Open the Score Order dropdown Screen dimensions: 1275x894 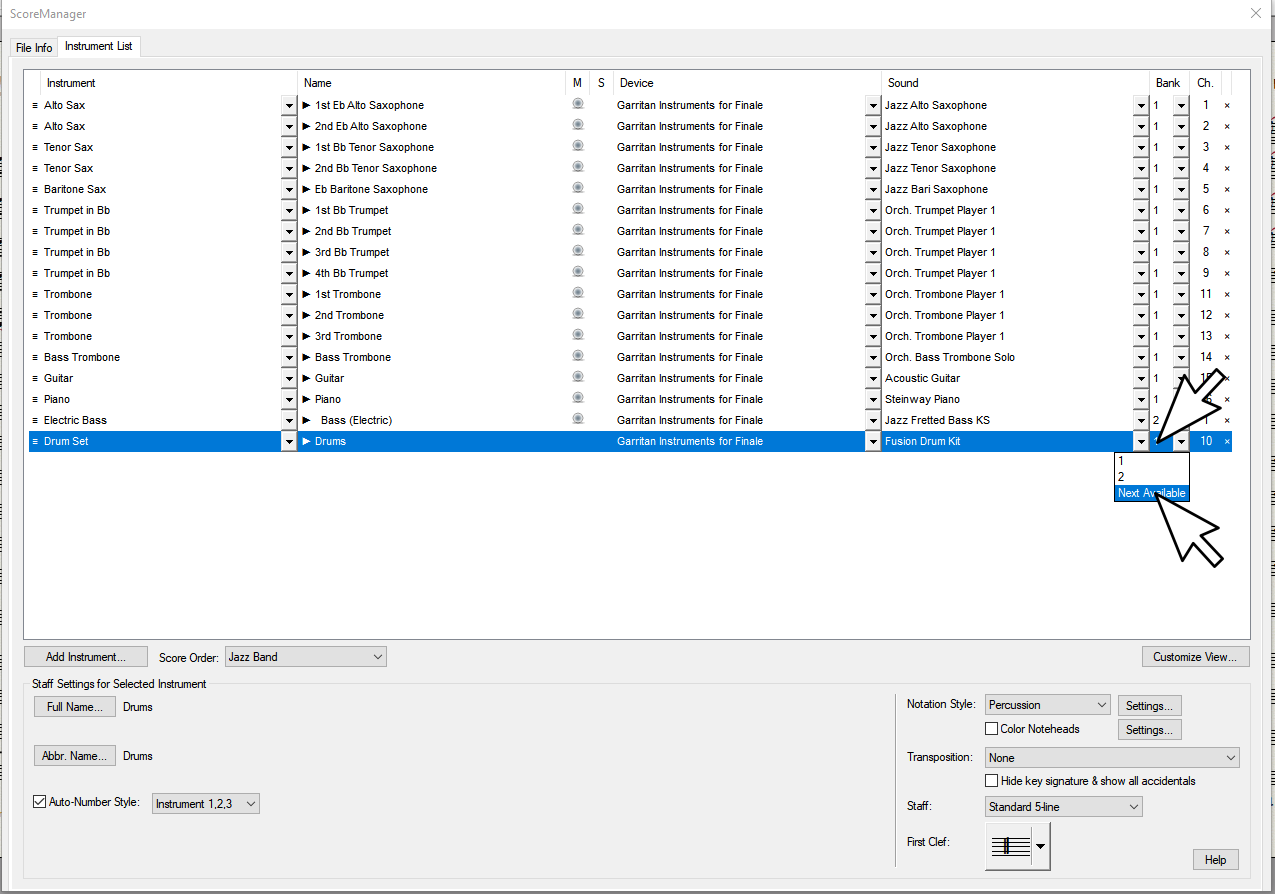tap(306, 657)
